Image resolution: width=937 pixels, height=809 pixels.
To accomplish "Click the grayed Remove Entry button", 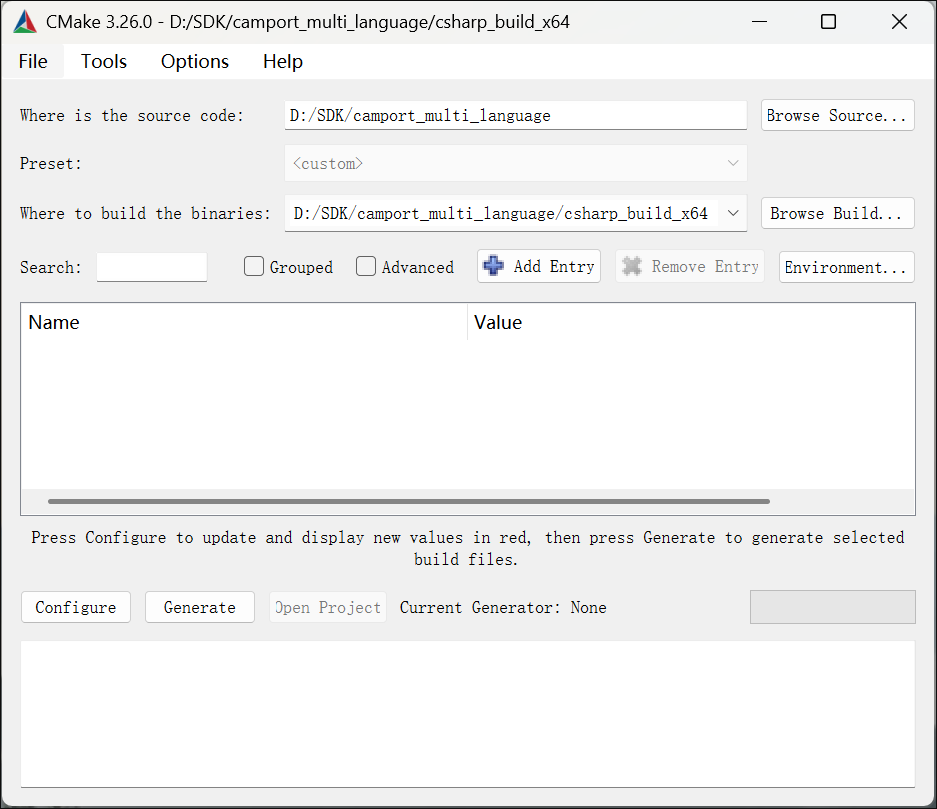I will point(690,266).
